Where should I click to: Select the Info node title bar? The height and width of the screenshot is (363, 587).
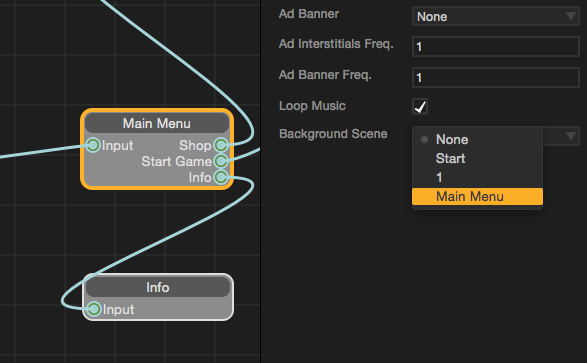point(158,287)
